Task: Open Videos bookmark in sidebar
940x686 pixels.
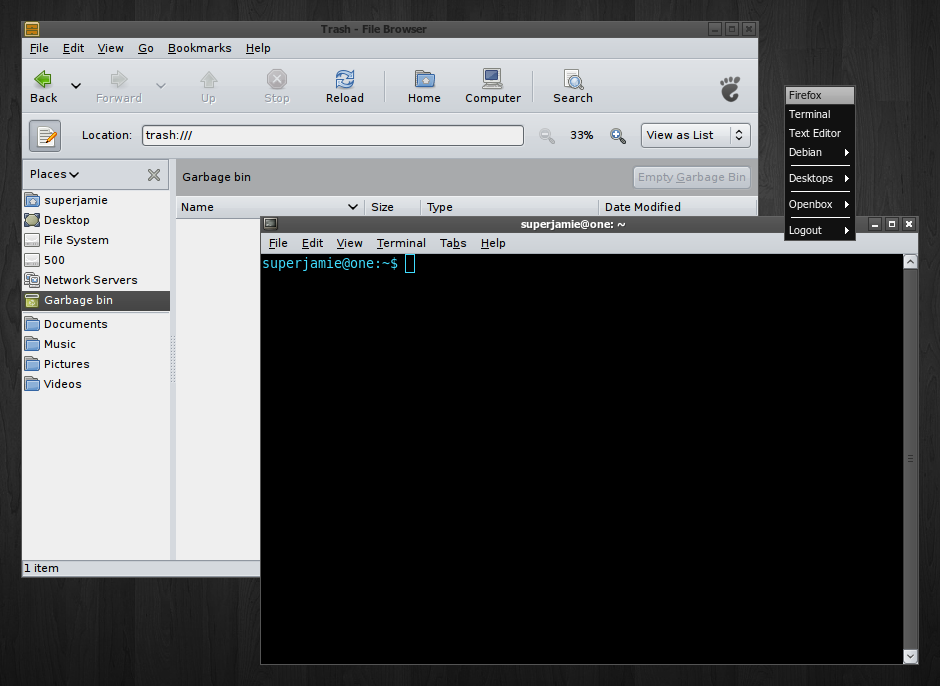Action: (x=96, y=384)
